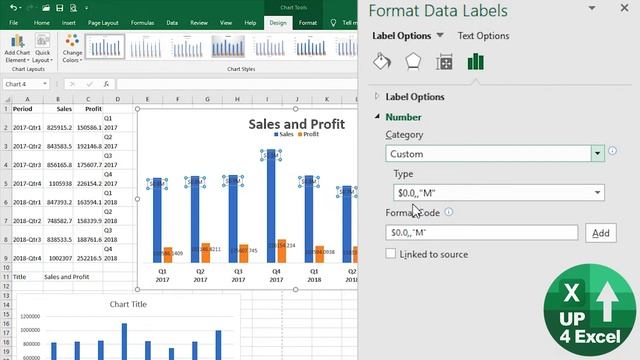This screenshot has width=640, height=360.
Task: Switch to the Insert ribbon tab
Action: tap(69, 23)
